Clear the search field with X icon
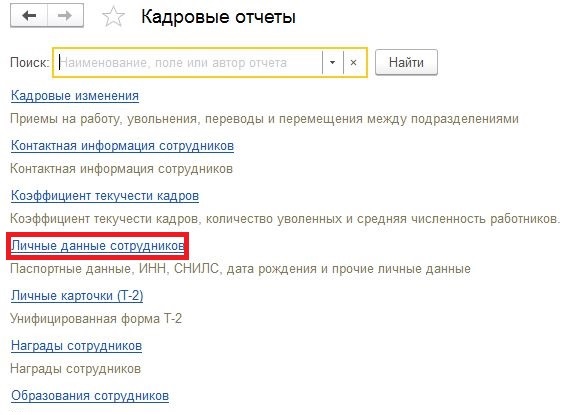This screenshot has width=575, height=415. click(354, 63)
